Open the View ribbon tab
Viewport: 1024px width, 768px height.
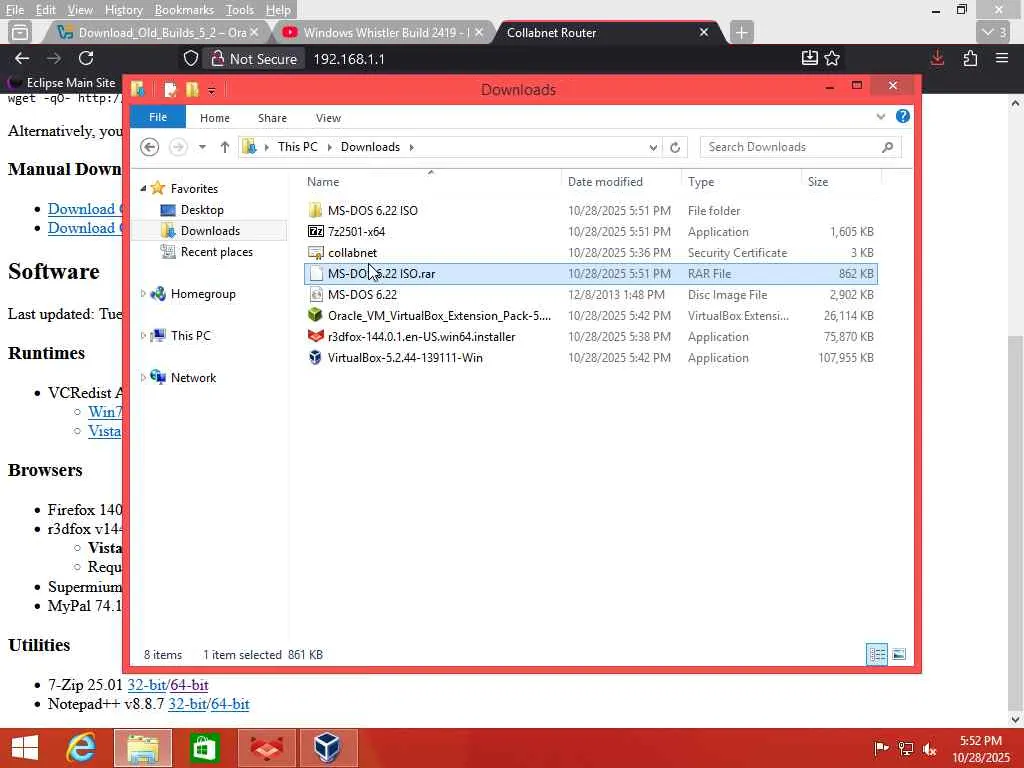pos(328,118)
